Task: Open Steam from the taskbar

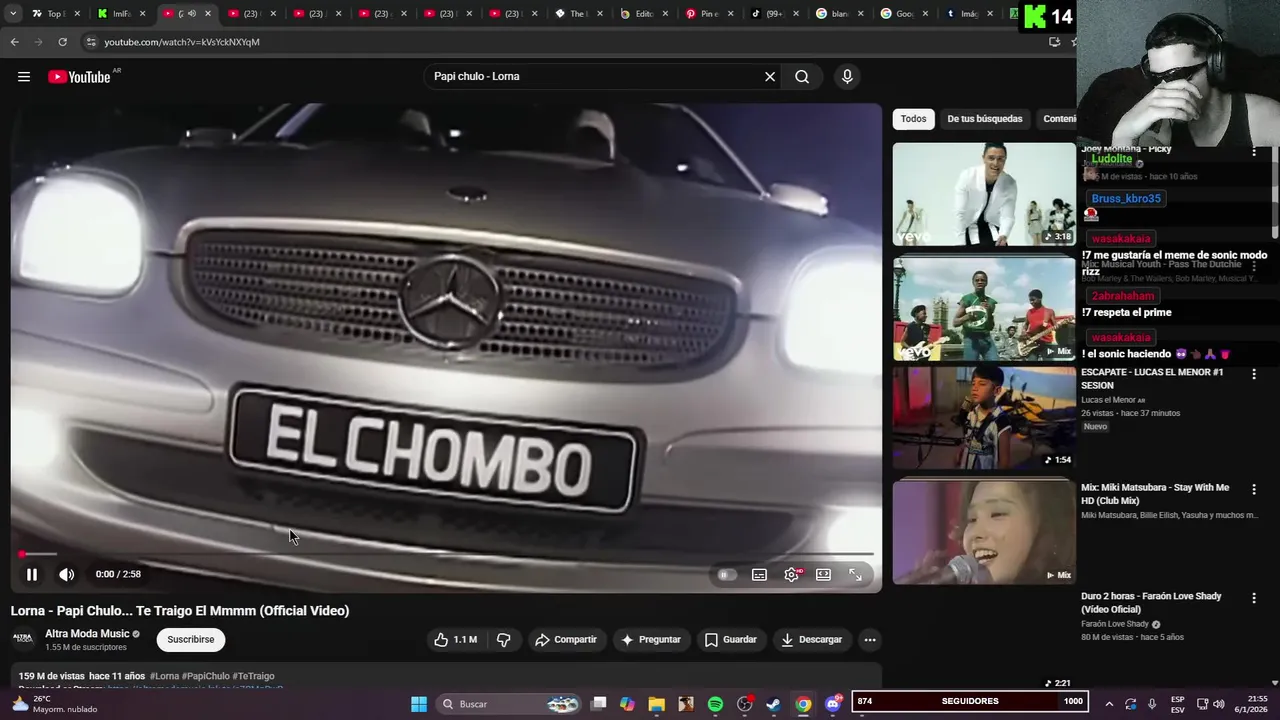Action: (773, 704)
